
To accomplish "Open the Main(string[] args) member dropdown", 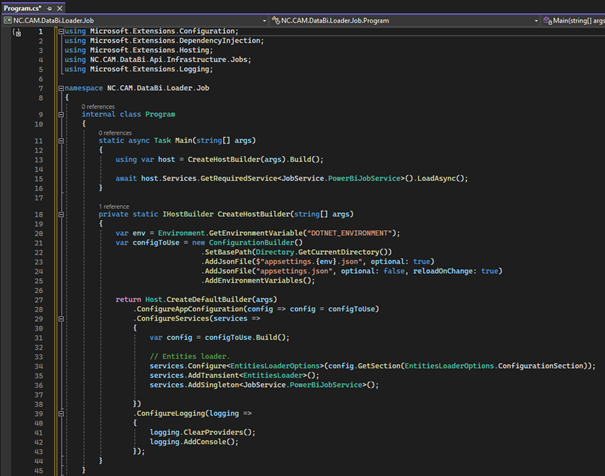I will (575, 20).
